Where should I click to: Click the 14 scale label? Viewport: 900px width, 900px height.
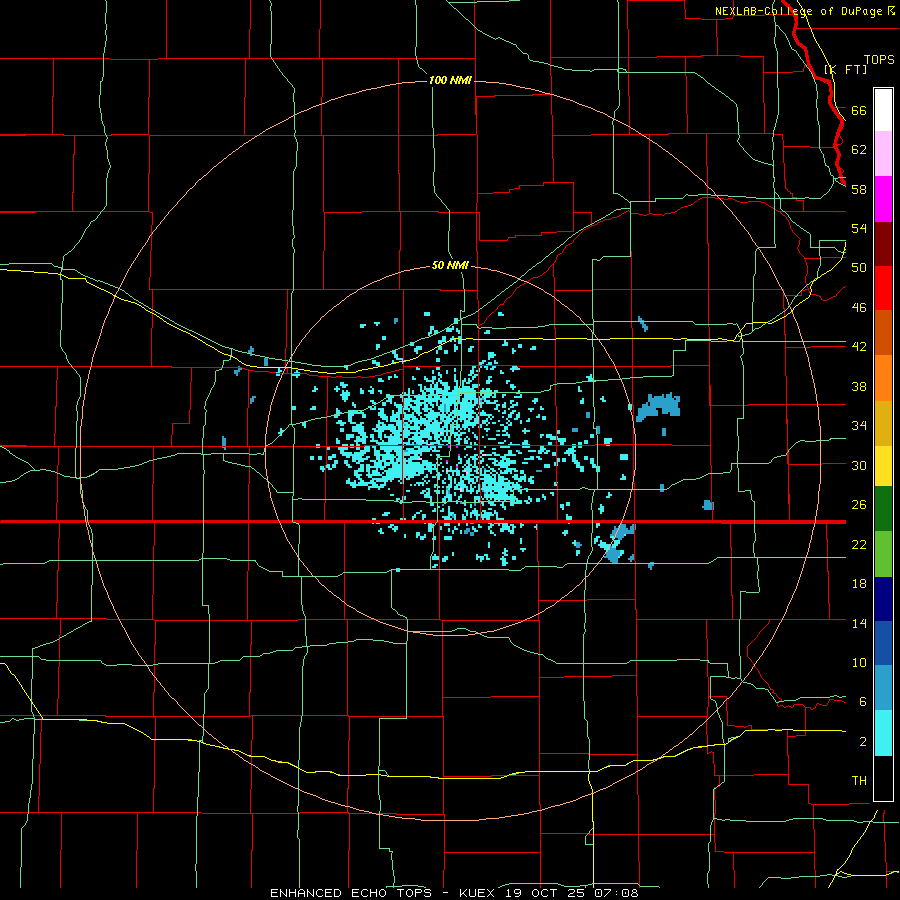[x=859, y=623]
